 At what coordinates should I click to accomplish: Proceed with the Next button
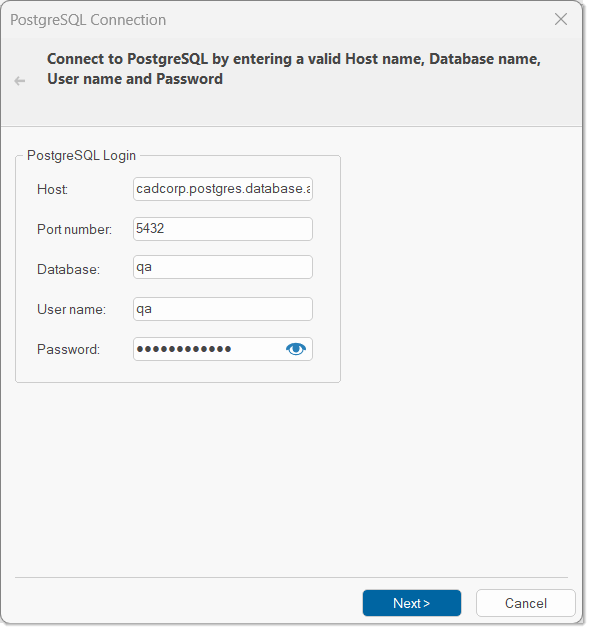pyautogui.click(x=412, y=603)
